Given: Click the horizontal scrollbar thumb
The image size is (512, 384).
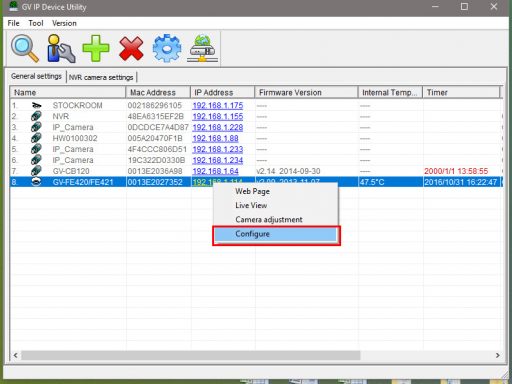Looking at the screenshot, I should click(x=191, y=355).
